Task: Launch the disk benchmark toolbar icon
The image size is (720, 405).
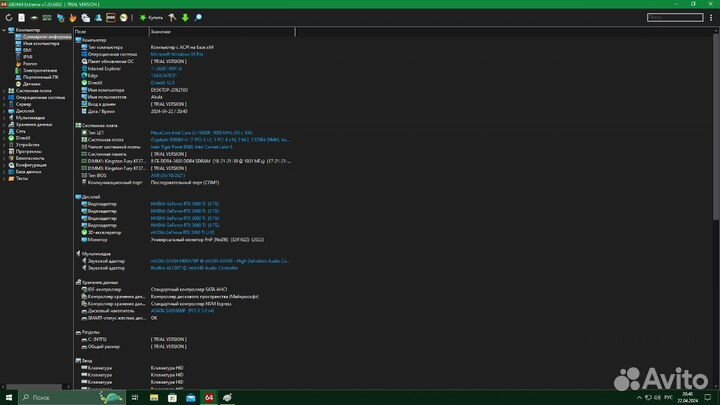Action: click(x=34, y=17)
